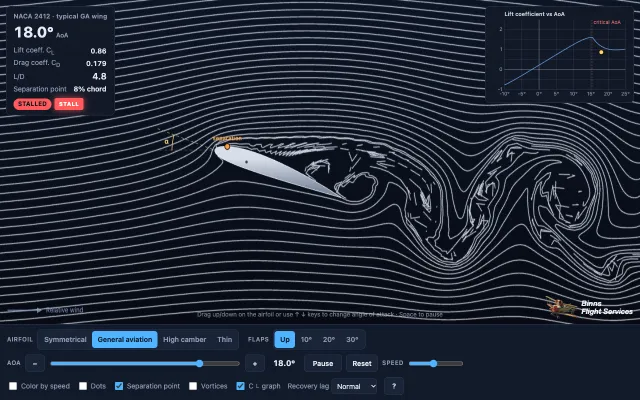Viewport: 640px width, 400px height.
Task: Switch to the Thin airfoil
Action: [224, 340]
